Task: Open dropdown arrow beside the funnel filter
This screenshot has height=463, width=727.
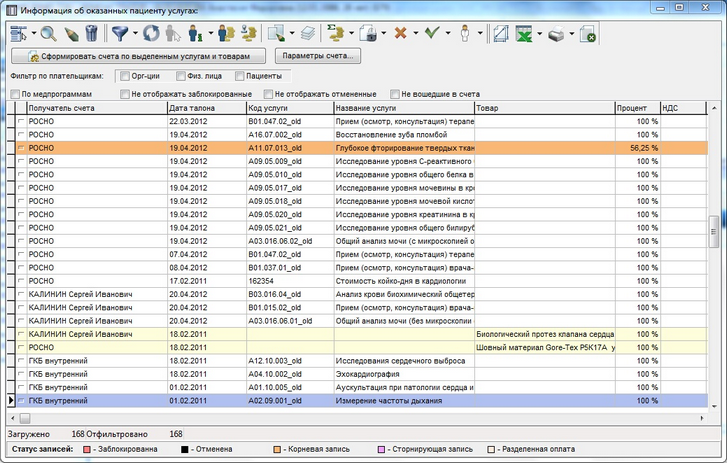Action: [x=135, y=33]
